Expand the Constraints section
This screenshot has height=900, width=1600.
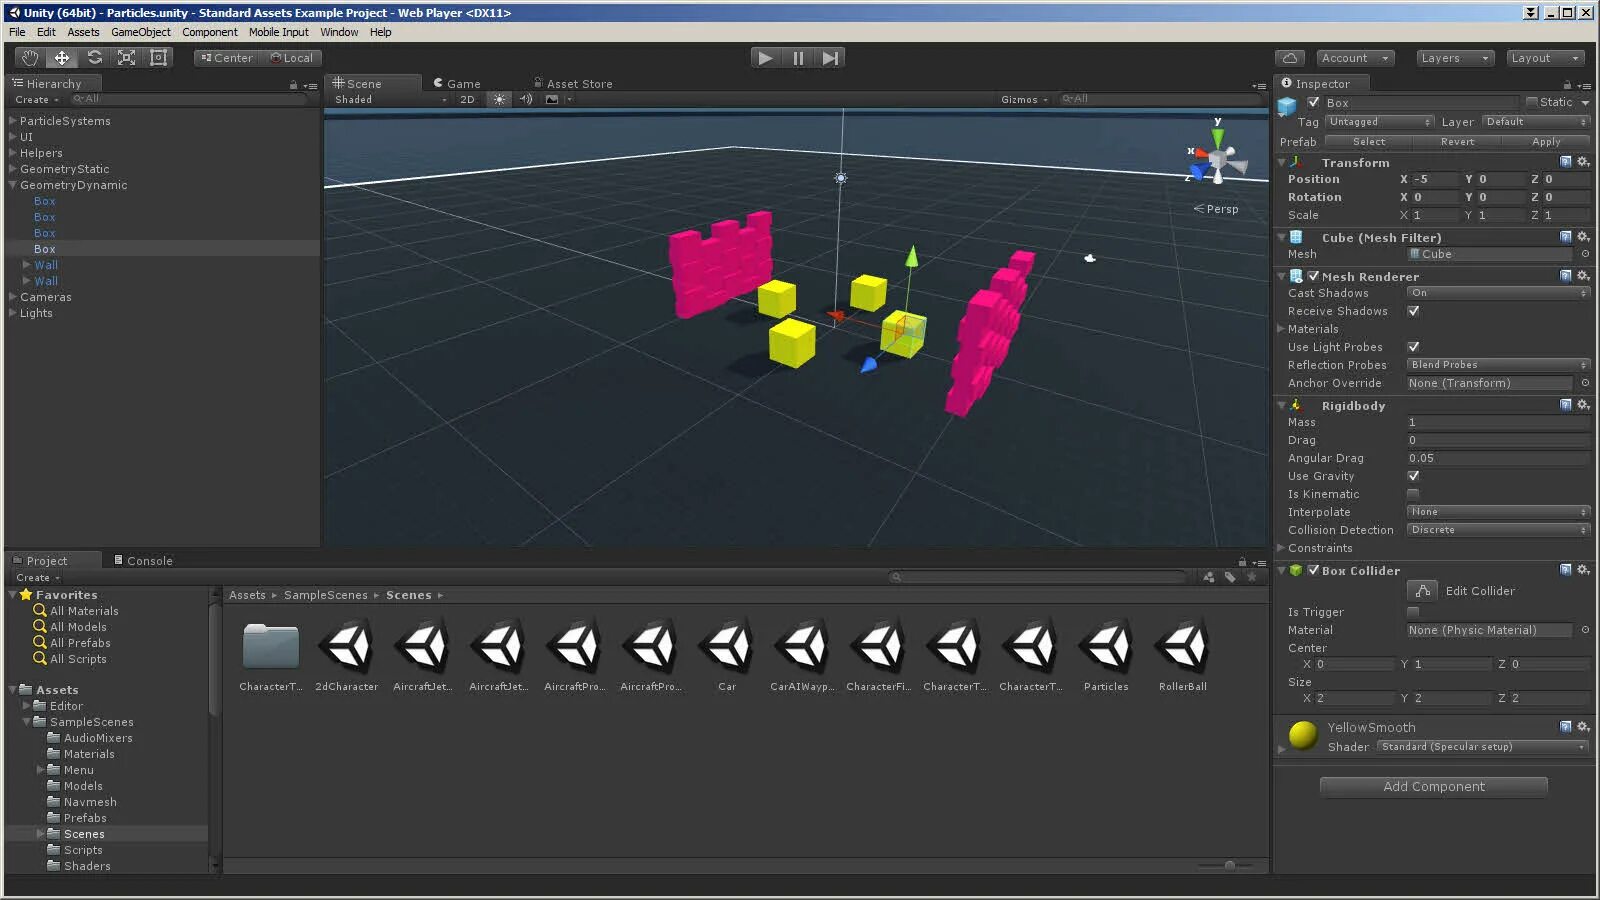1281,548
